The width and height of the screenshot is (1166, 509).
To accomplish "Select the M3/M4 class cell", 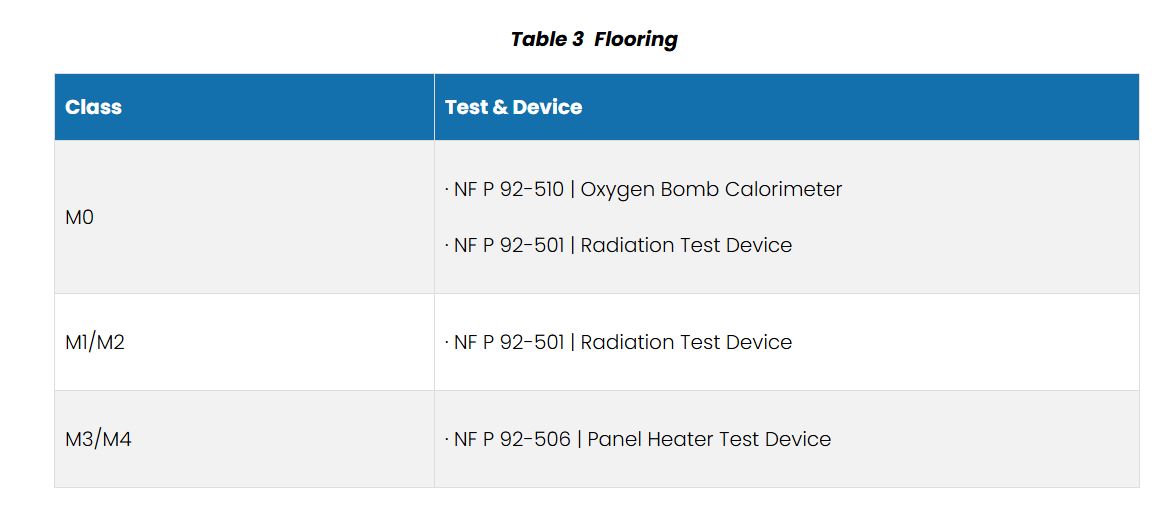I will tap(98, 439).
